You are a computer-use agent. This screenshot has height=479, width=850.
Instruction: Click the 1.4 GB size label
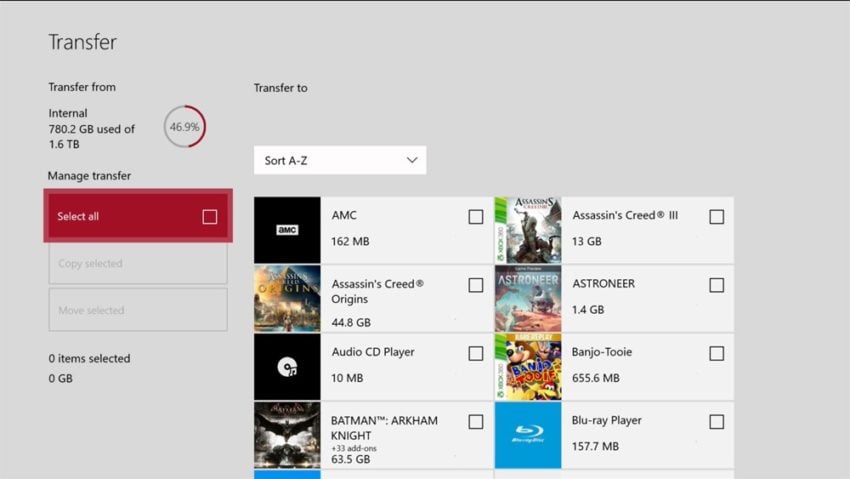588,309
